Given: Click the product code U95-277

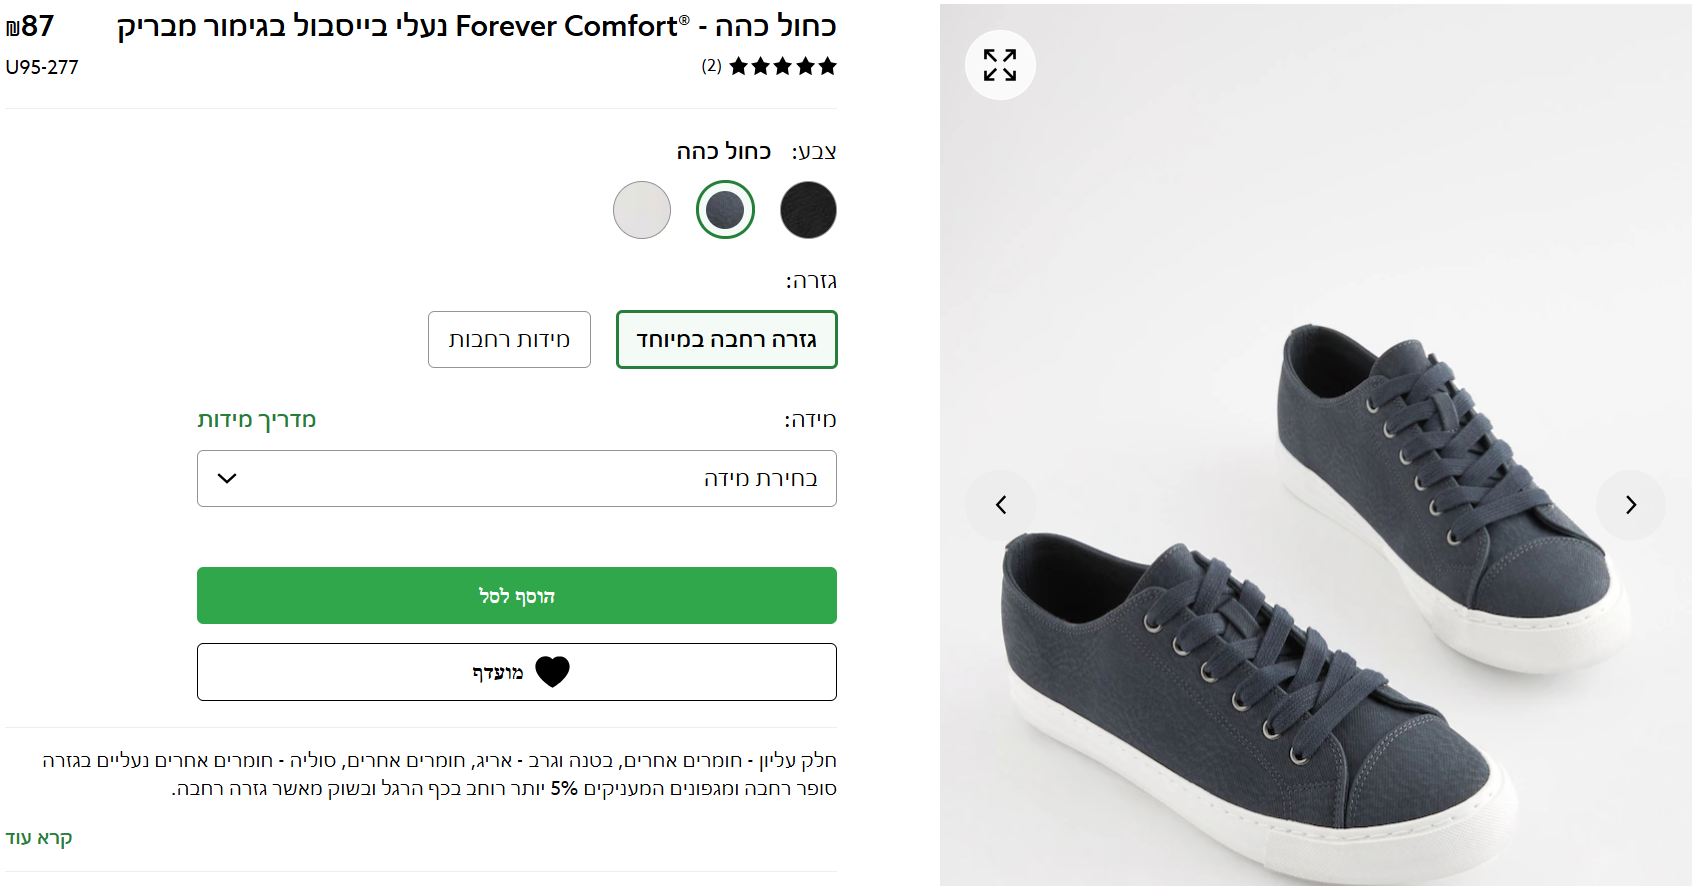Looking at the screenshot, I should [42, 67].
